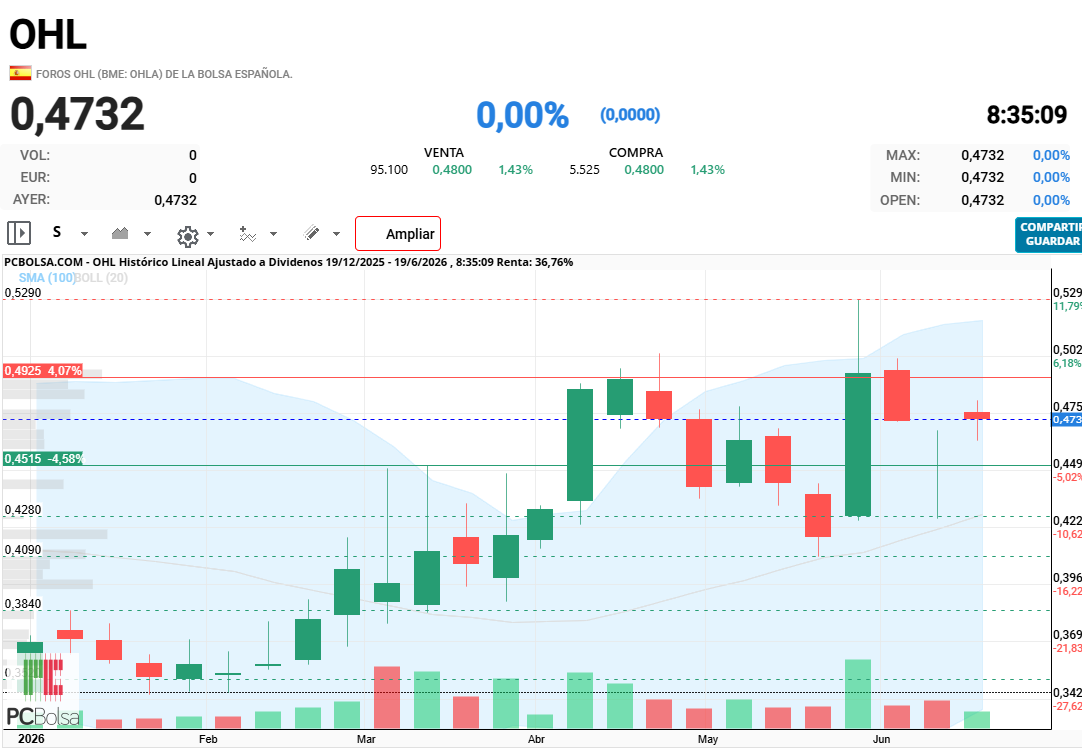Image resolution: width=1082 pixels, height=748 pixels.
Task: Click the 0,5290 level label
Action: pos(23,293)
